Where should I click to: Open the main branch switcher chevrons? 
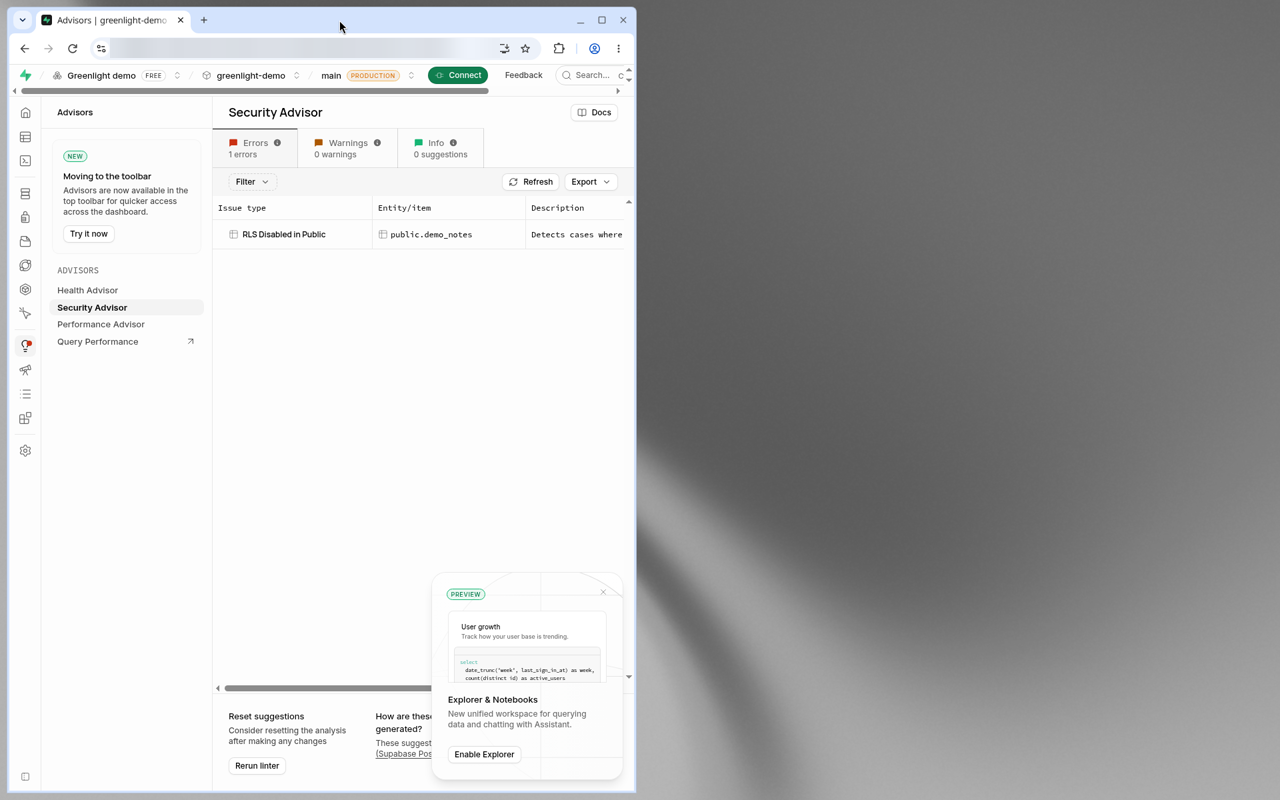411,75
